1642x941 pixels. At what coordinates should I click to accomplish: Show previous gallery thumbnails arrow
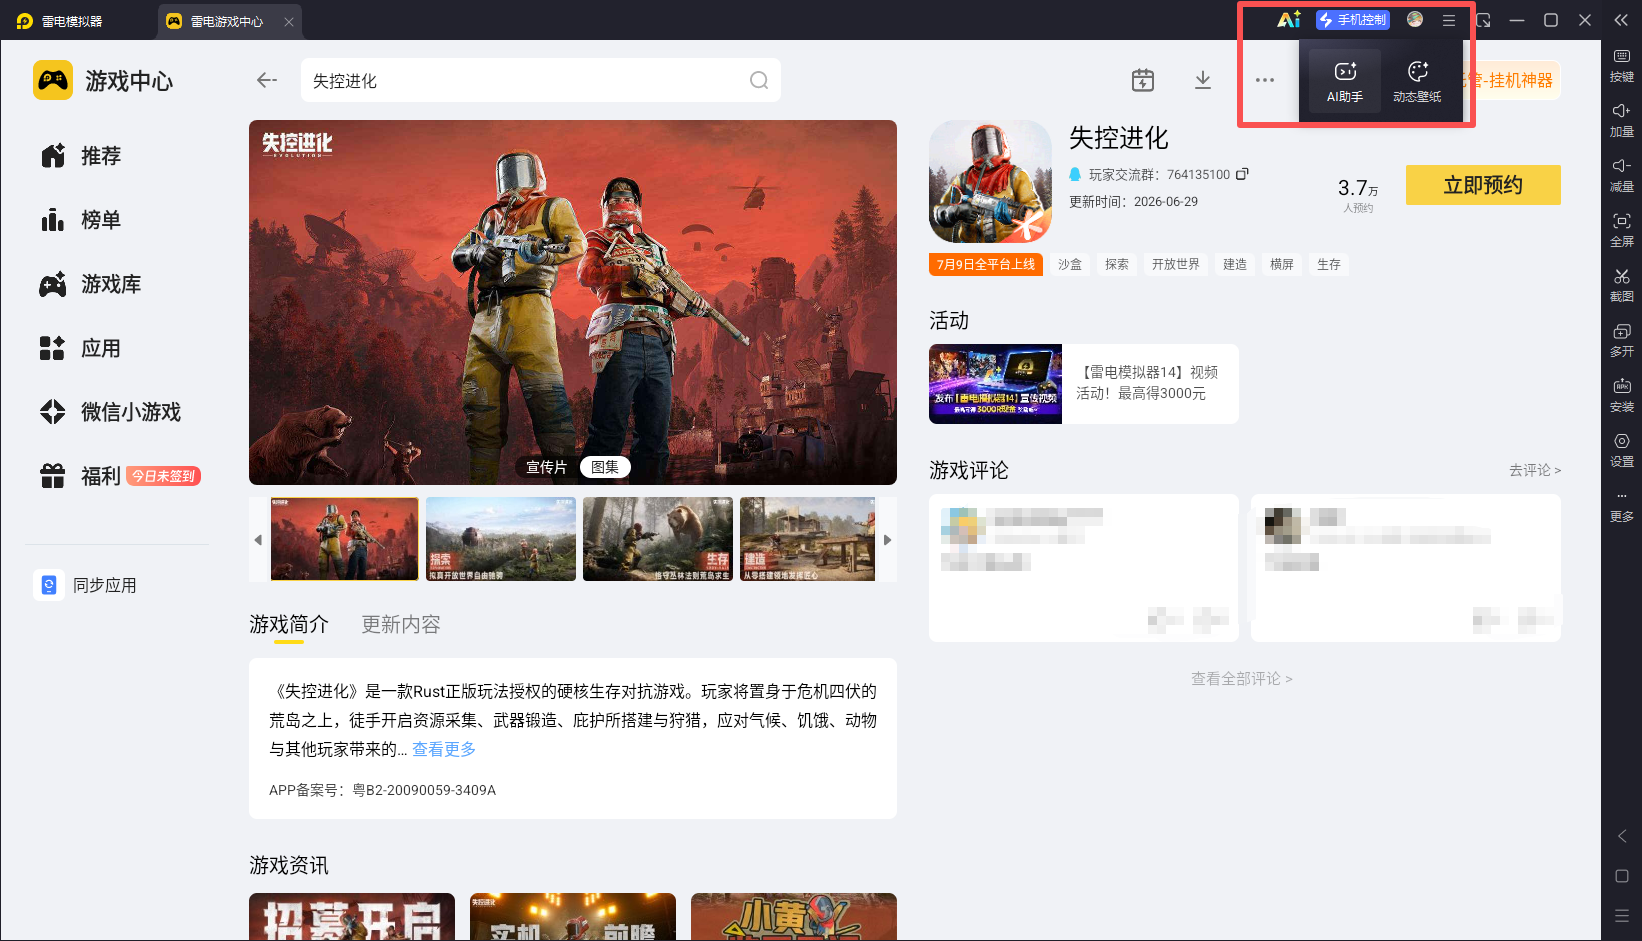pos(258,540)
